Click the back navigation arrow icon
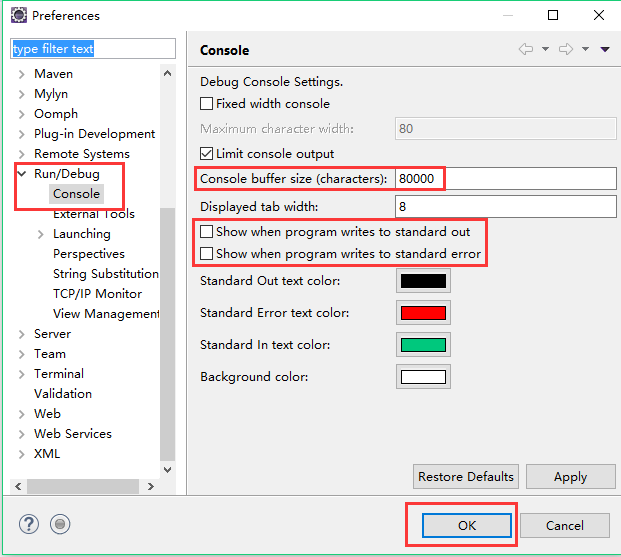The width and height of the screenshot is (621, 557). [x=526, y=49]
